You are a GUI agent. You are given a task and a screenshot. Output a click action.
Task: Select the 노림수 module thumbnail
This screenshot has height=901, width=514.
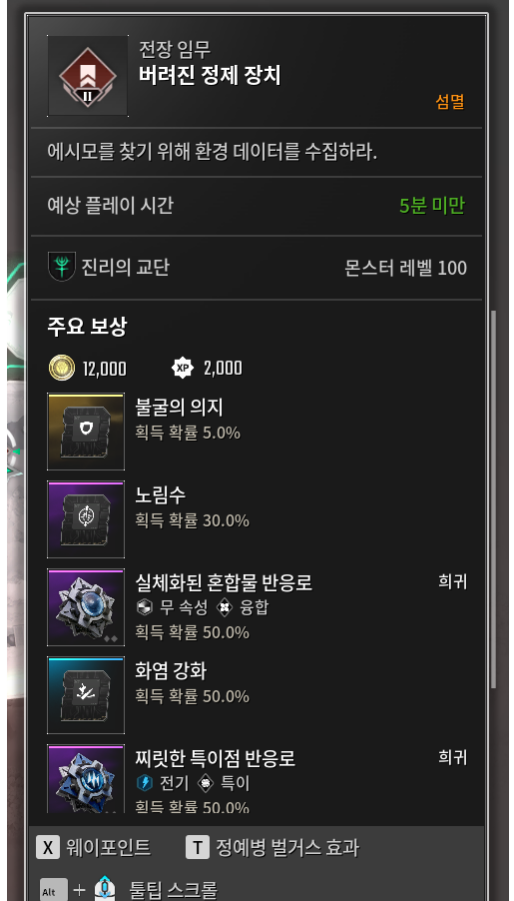86,519
